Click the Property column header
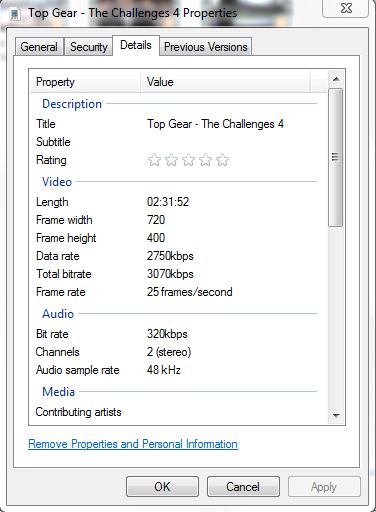The image size is (376, 512). tap(85, 82)
